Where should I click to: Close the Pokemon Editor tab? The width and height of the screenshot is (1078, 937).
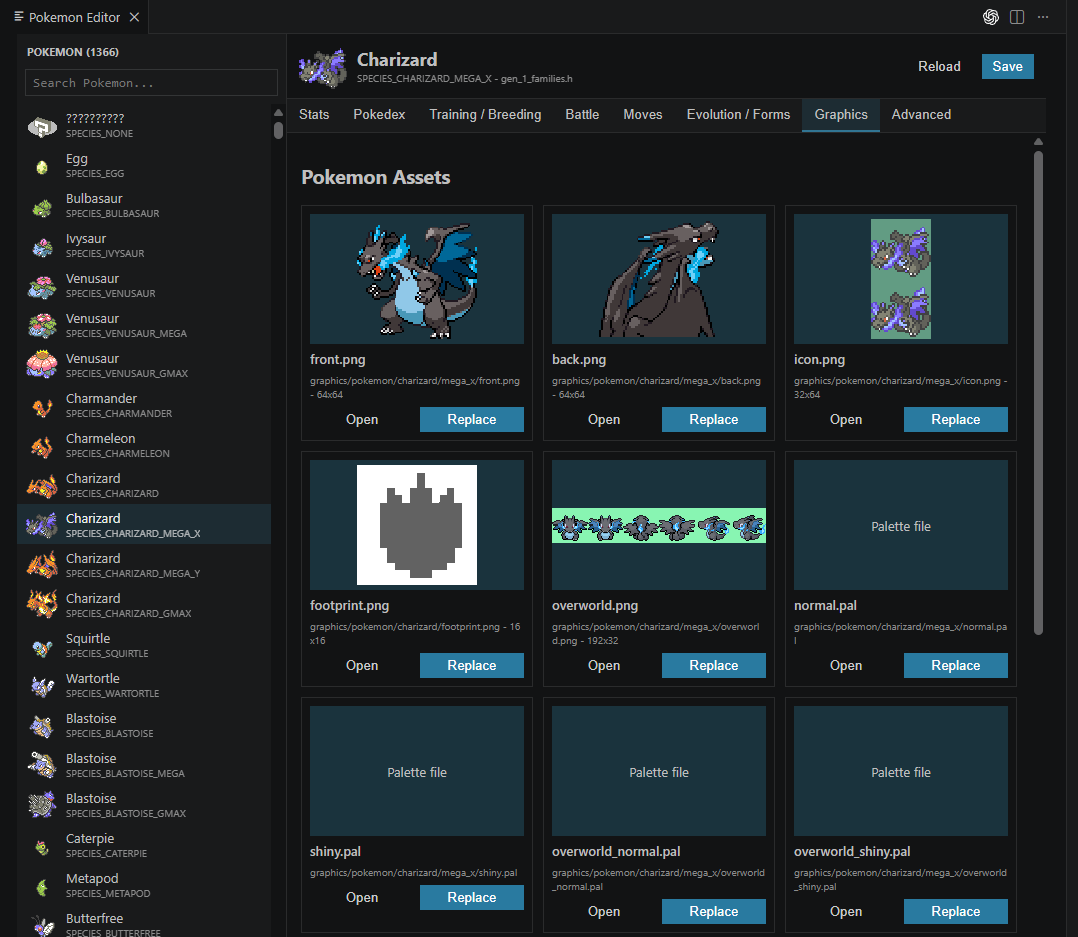135,17
